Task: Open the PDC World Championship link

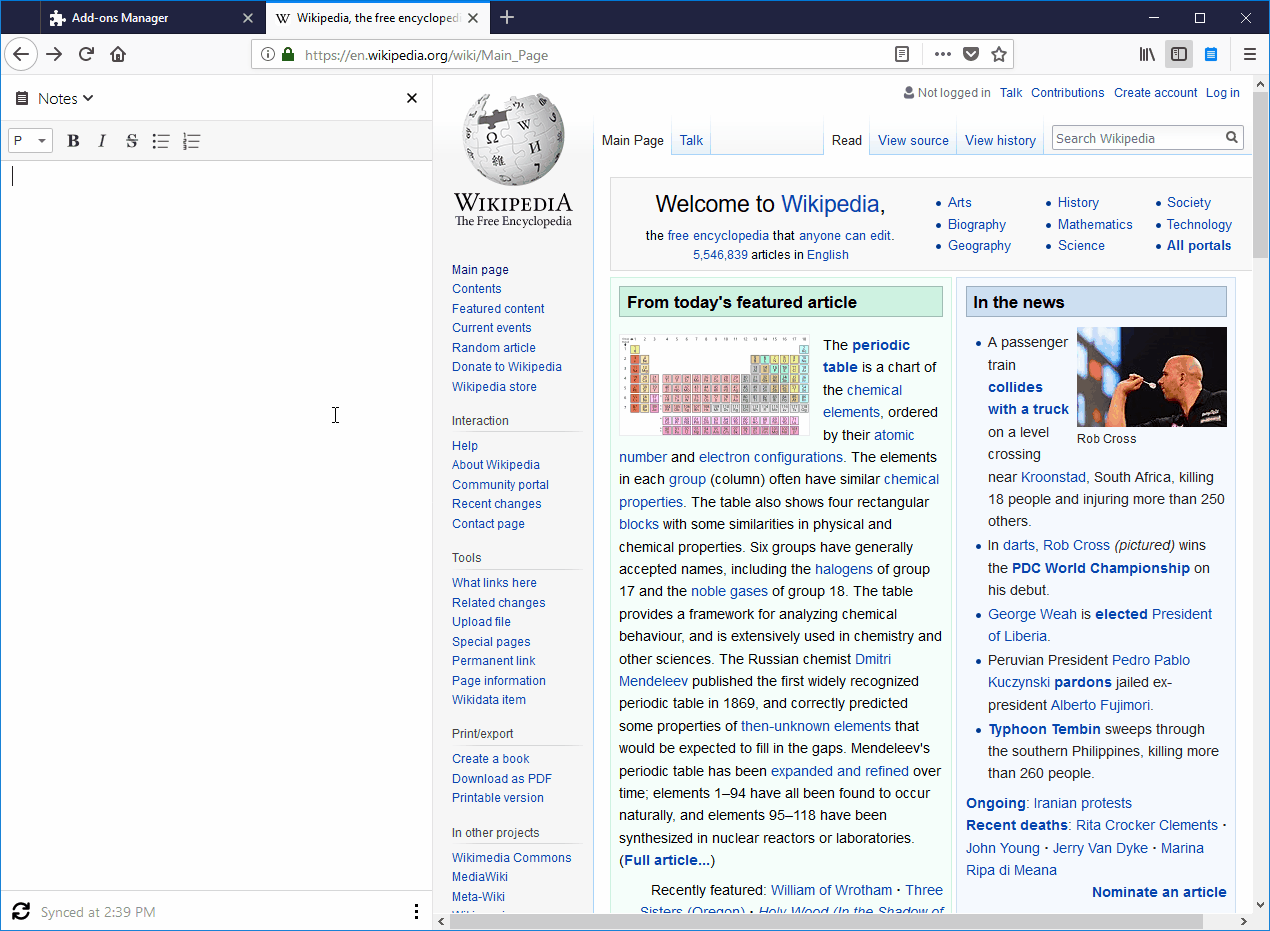Action: click(1101, 568)
